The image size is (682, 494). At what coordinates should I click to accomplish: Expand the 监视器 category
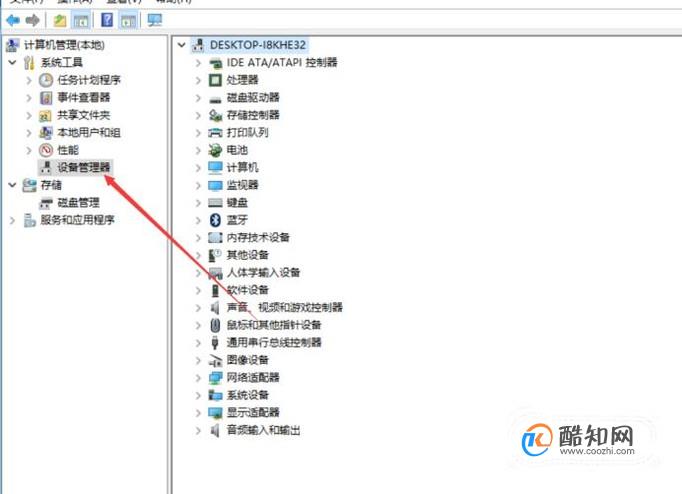point(198,185)
